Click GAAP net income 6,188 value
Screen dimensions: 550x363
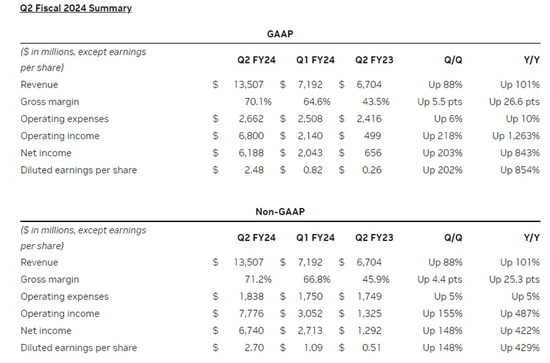click(251, 153)
